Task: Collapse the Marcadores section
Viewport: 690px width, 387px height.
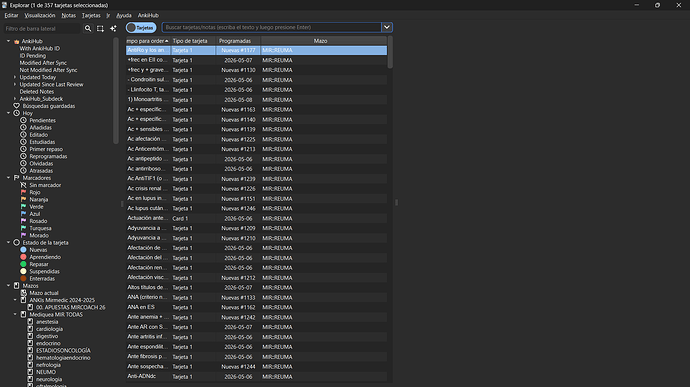Action: coord(8,178)
